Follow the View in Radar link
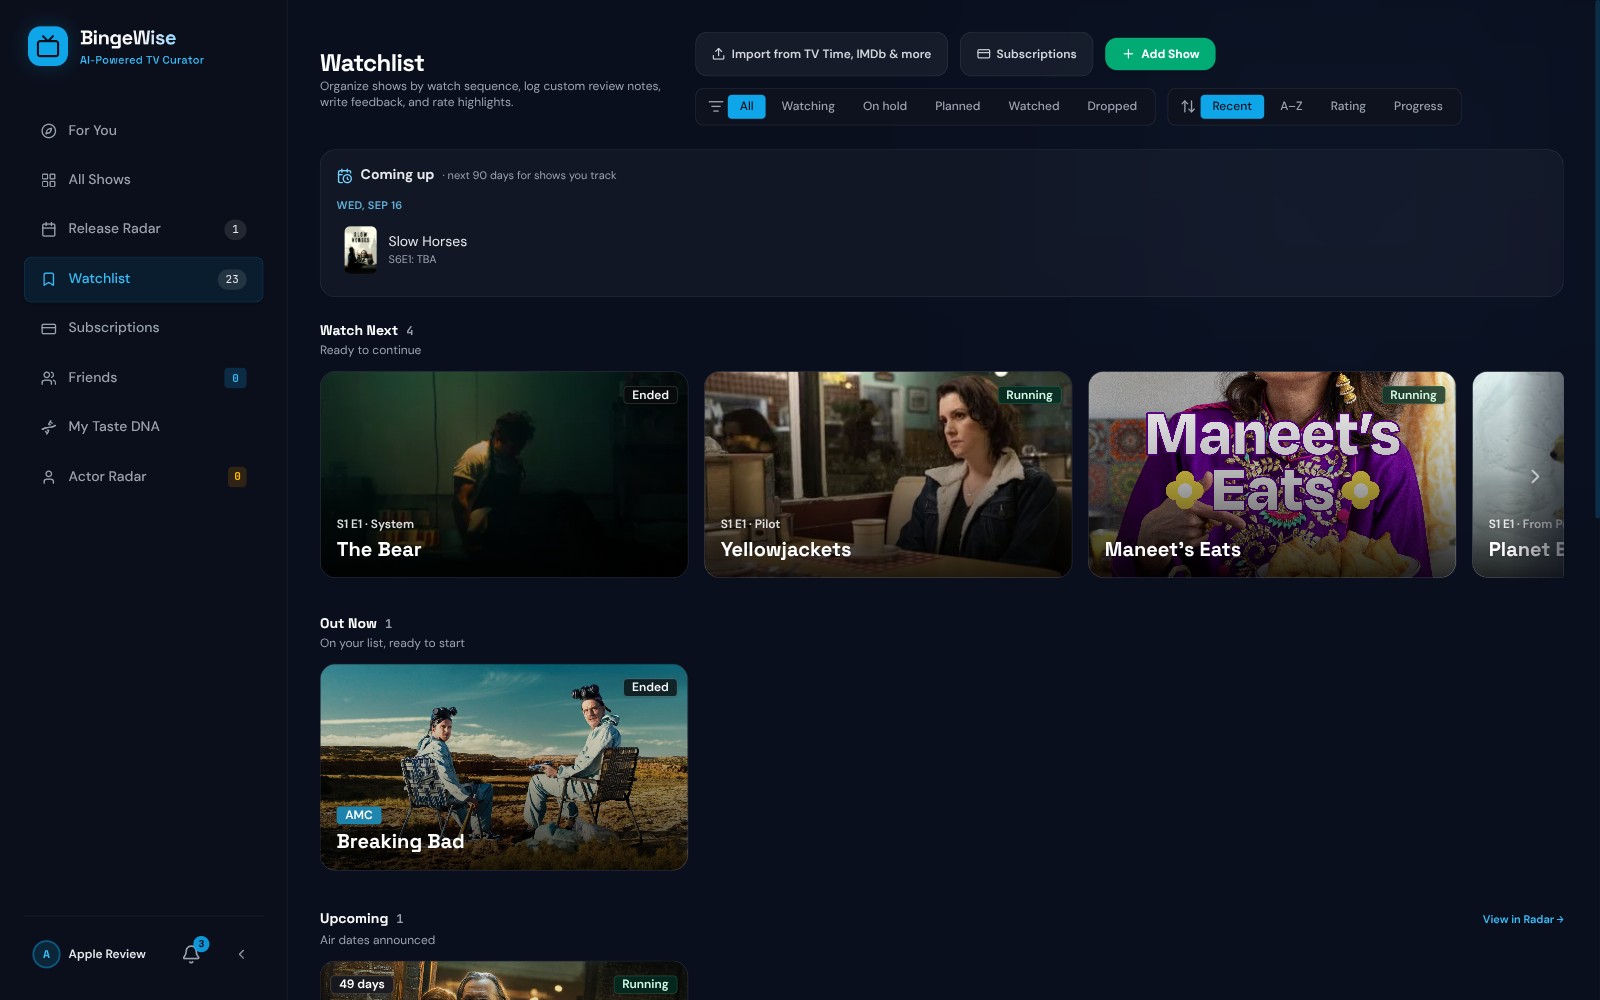 1522,920
